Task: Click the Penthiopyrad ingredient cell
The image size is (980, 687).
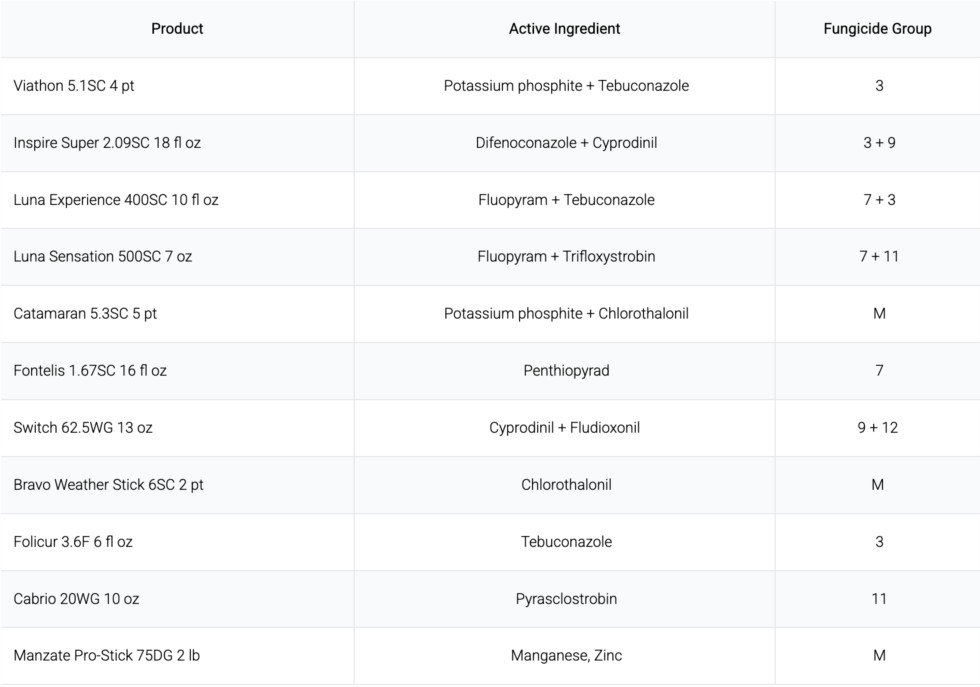Action: (x=566, y=371)
